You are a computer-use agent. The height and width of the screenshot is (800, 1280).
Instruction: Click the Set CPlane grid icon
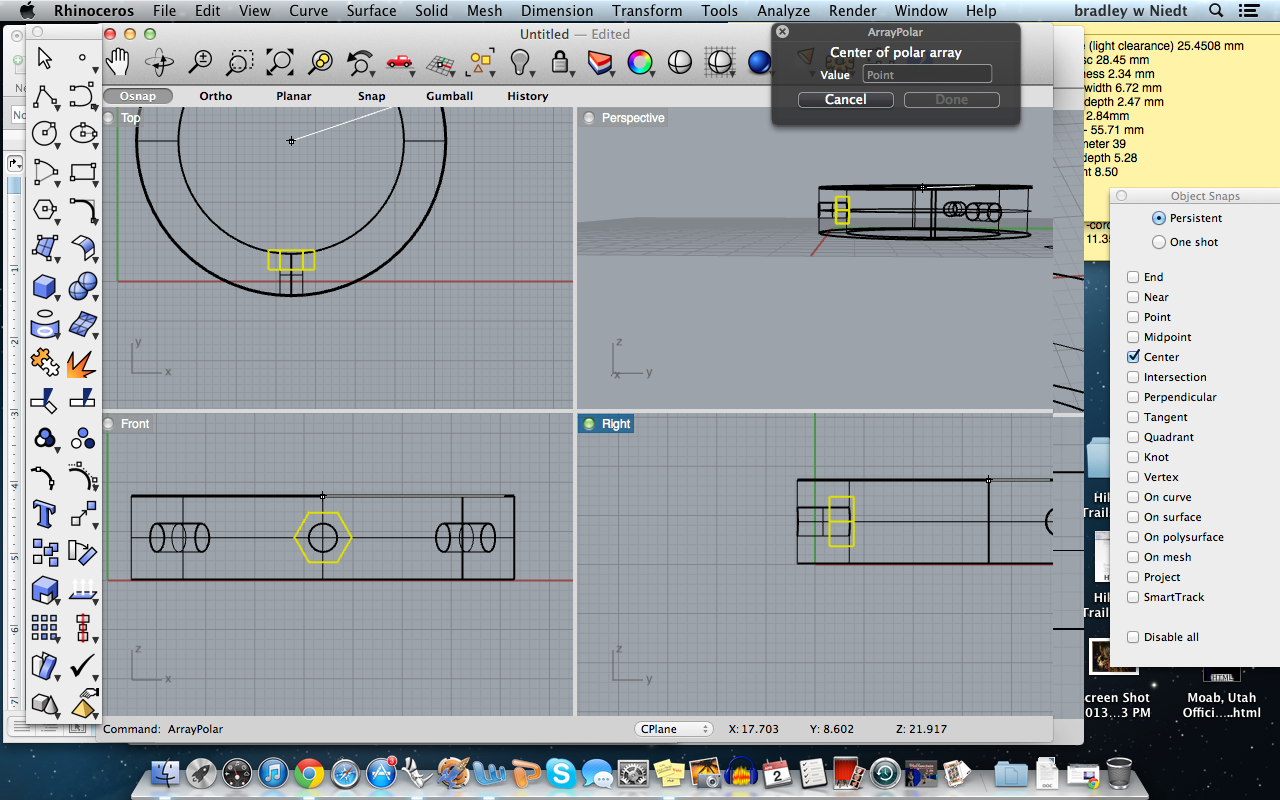(439, 64)
